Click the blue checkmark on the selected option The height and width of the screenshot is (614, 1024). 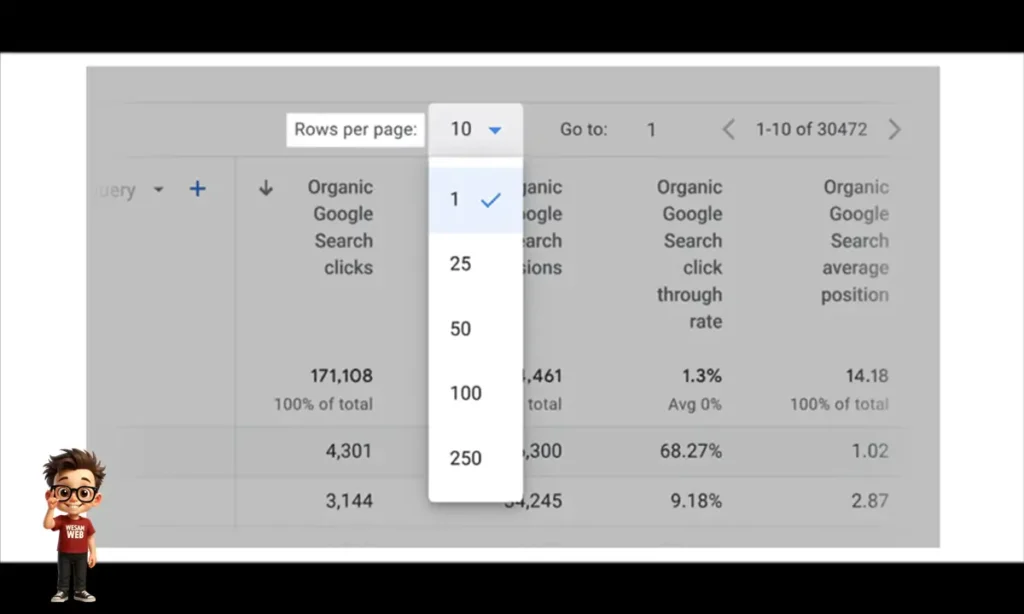click(490, 200)
